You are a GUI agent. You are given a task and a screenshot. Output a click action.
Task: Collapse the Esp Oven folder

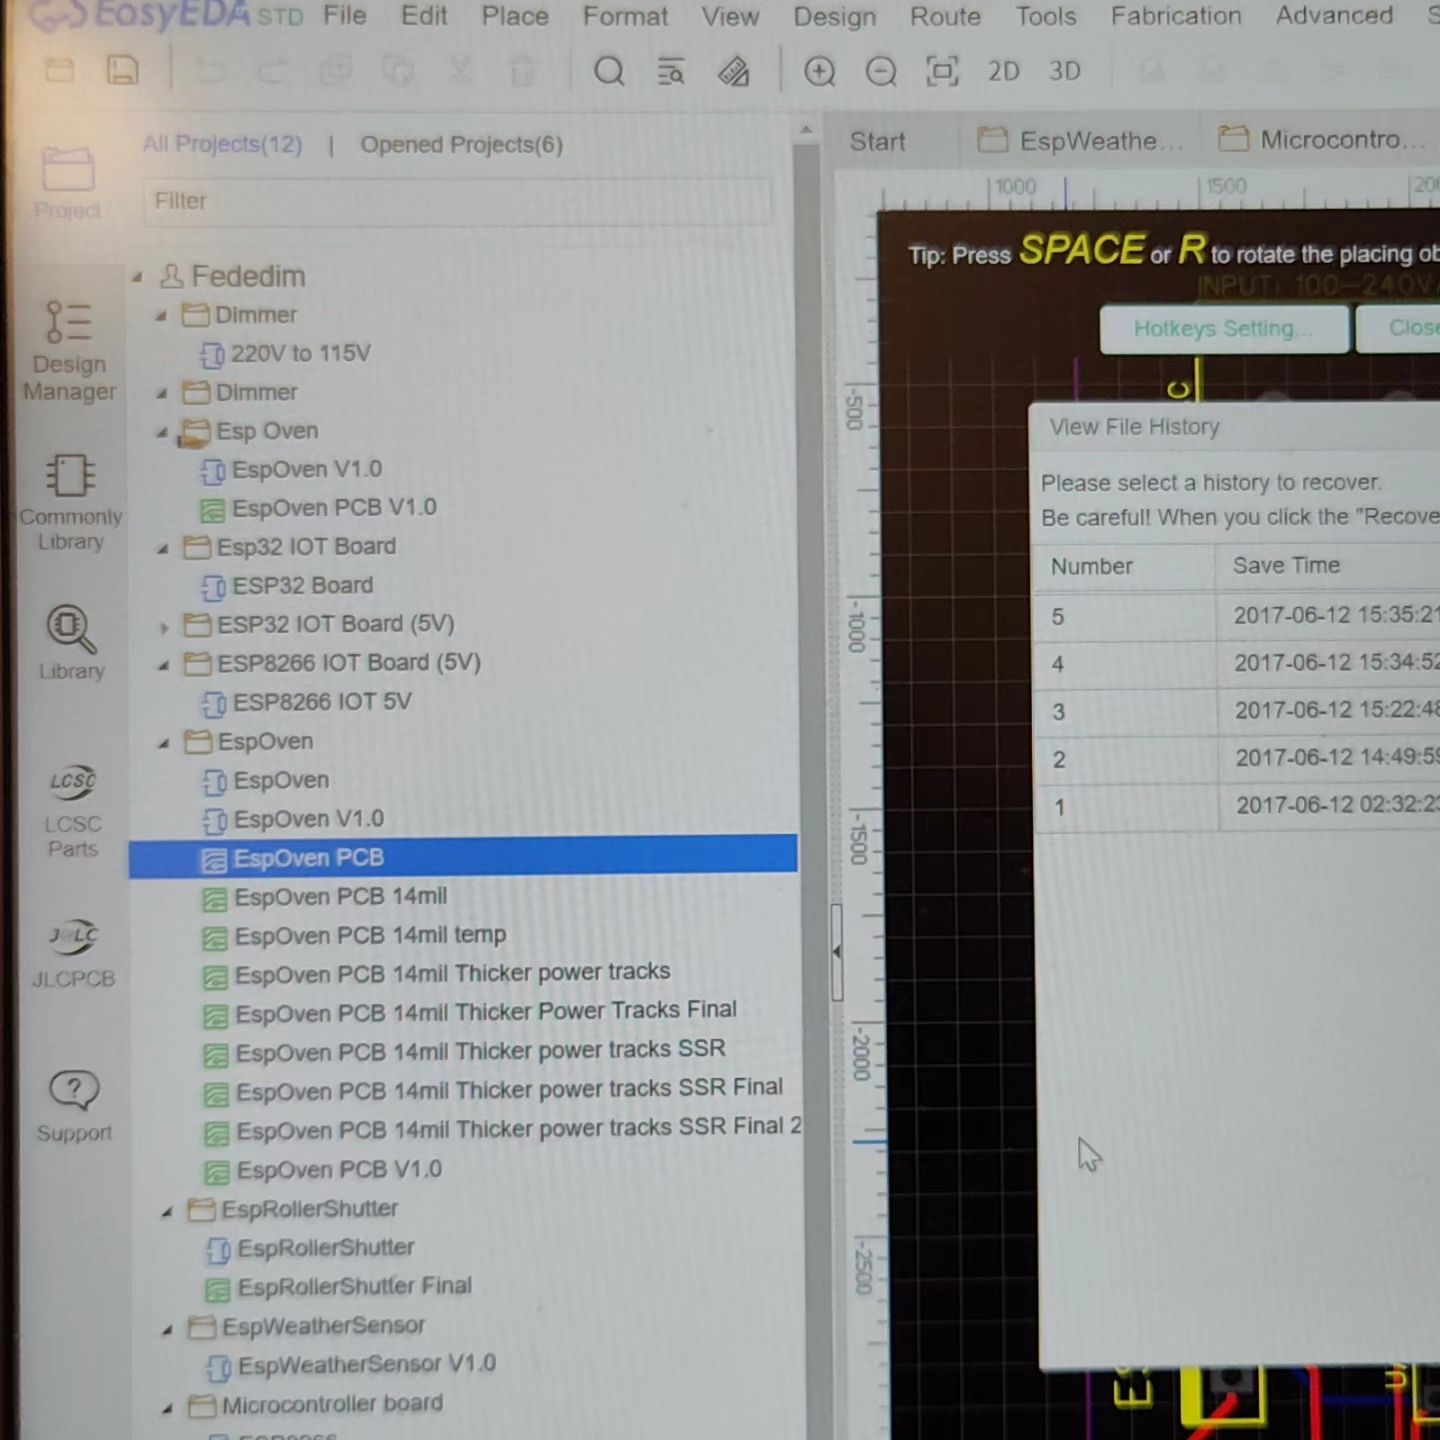coord(161,433)
